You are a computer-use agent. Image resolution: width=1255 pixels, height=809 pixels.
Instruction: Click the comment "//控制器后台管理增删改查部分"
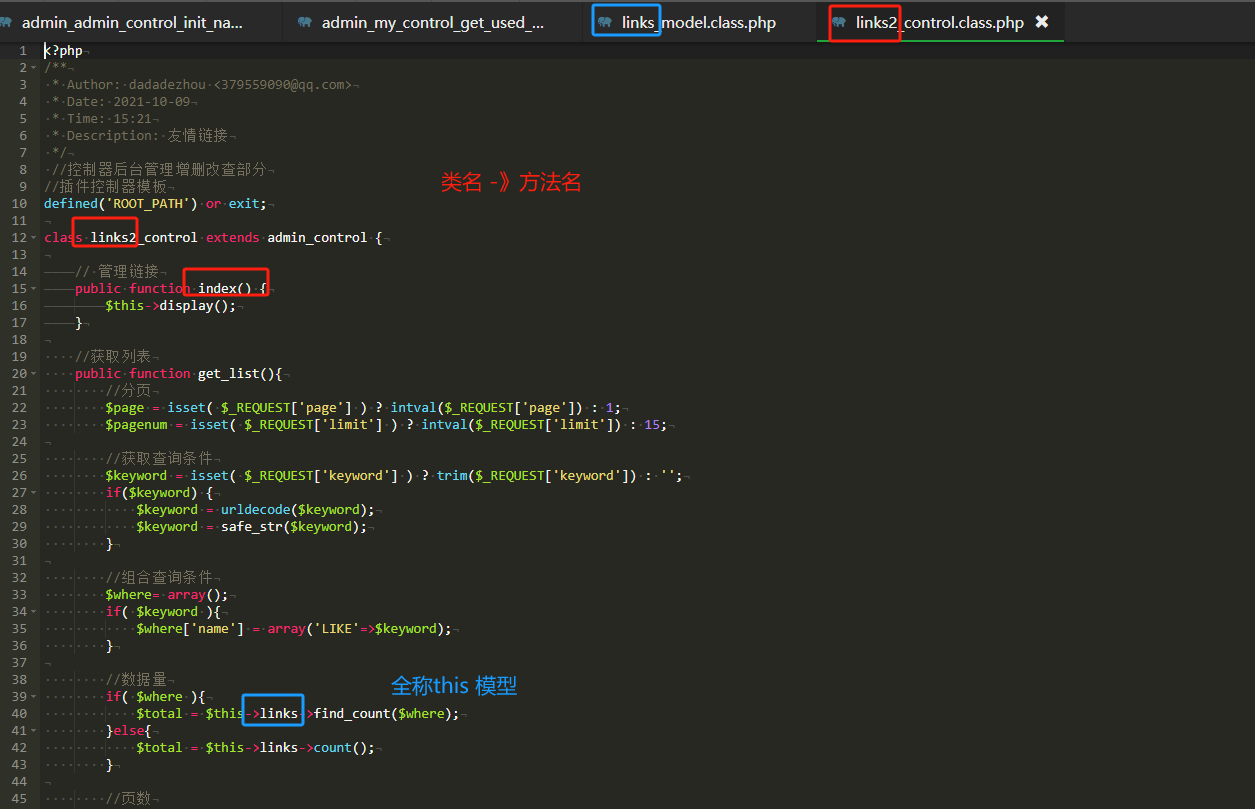pyautogui.click(x=159, y=170)
